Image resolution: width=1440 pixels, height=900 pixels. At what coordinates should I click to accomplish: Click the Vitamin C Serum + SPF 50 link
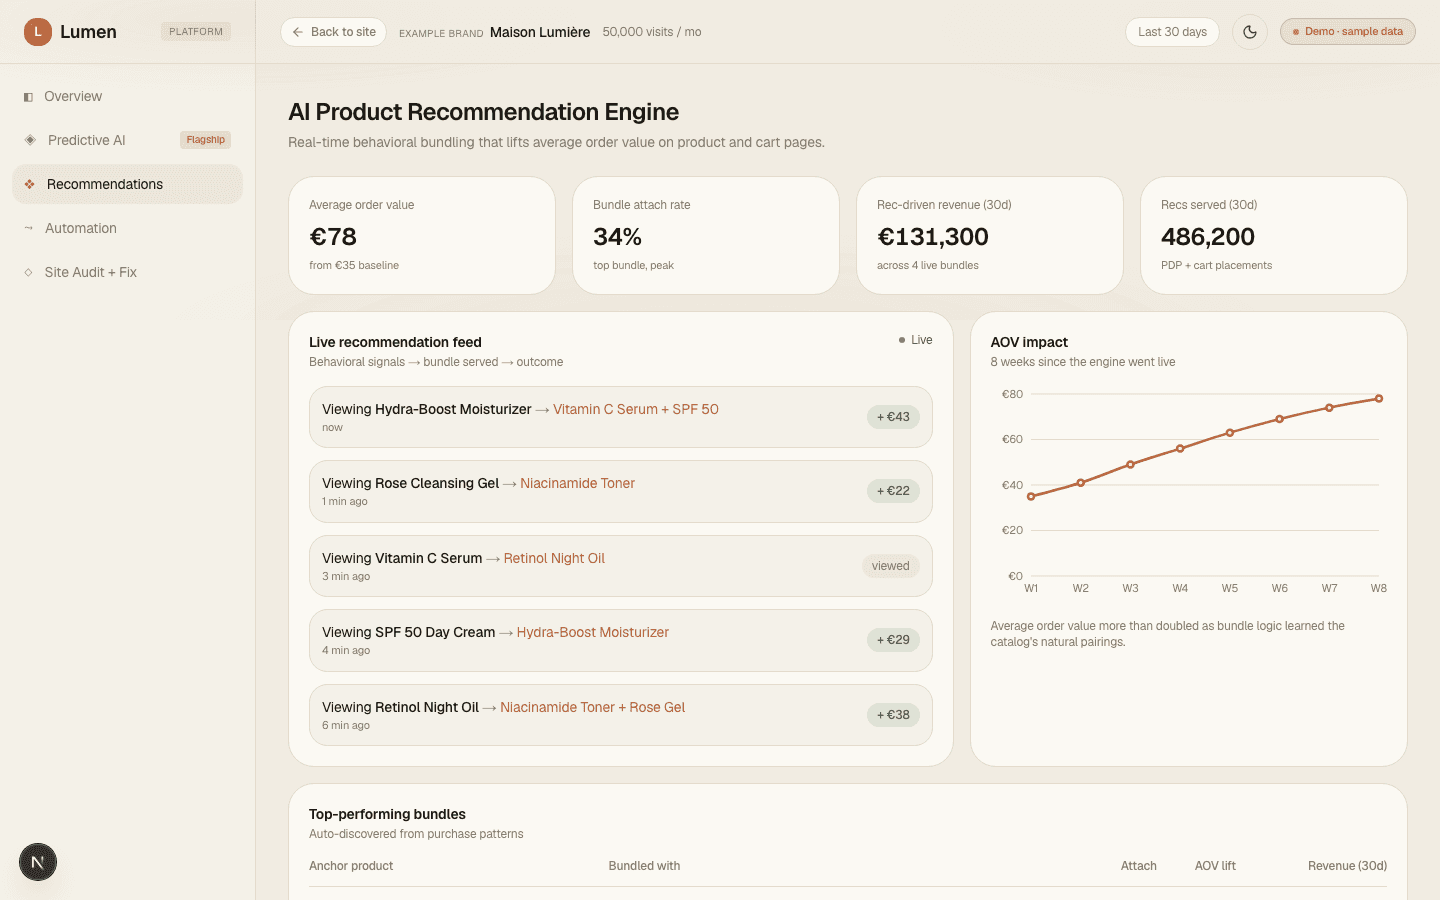tap(636, 409)
